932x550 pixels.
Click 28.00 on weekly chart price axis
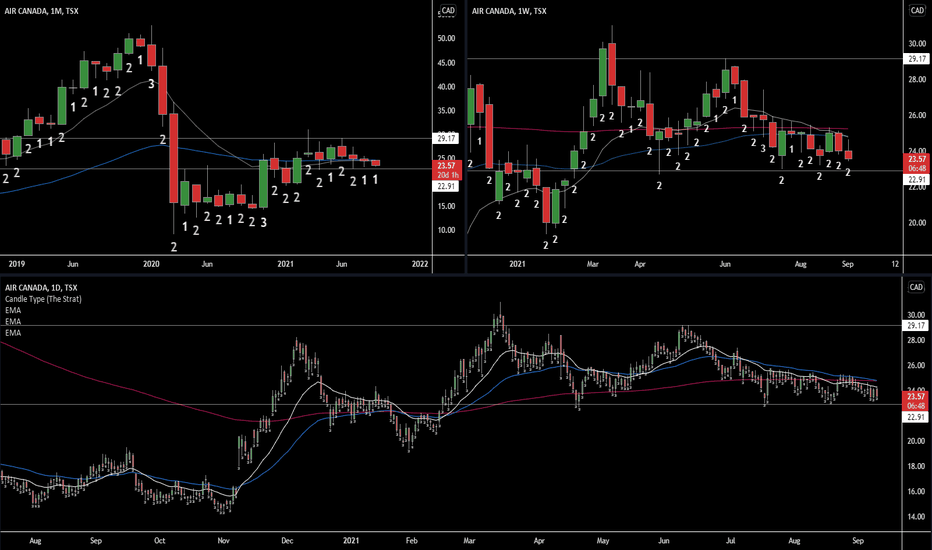[917, 79]
